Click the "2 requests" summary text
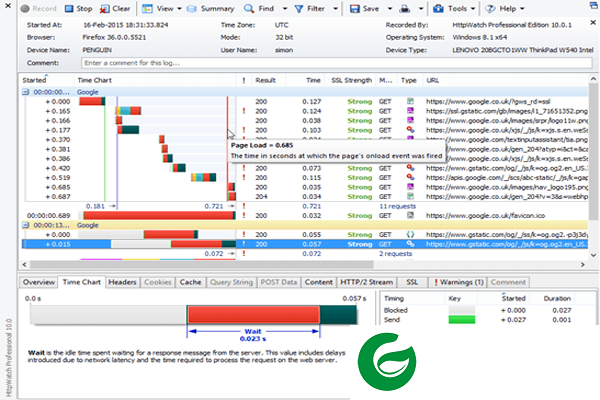600x400 pixels. (395, 253)
